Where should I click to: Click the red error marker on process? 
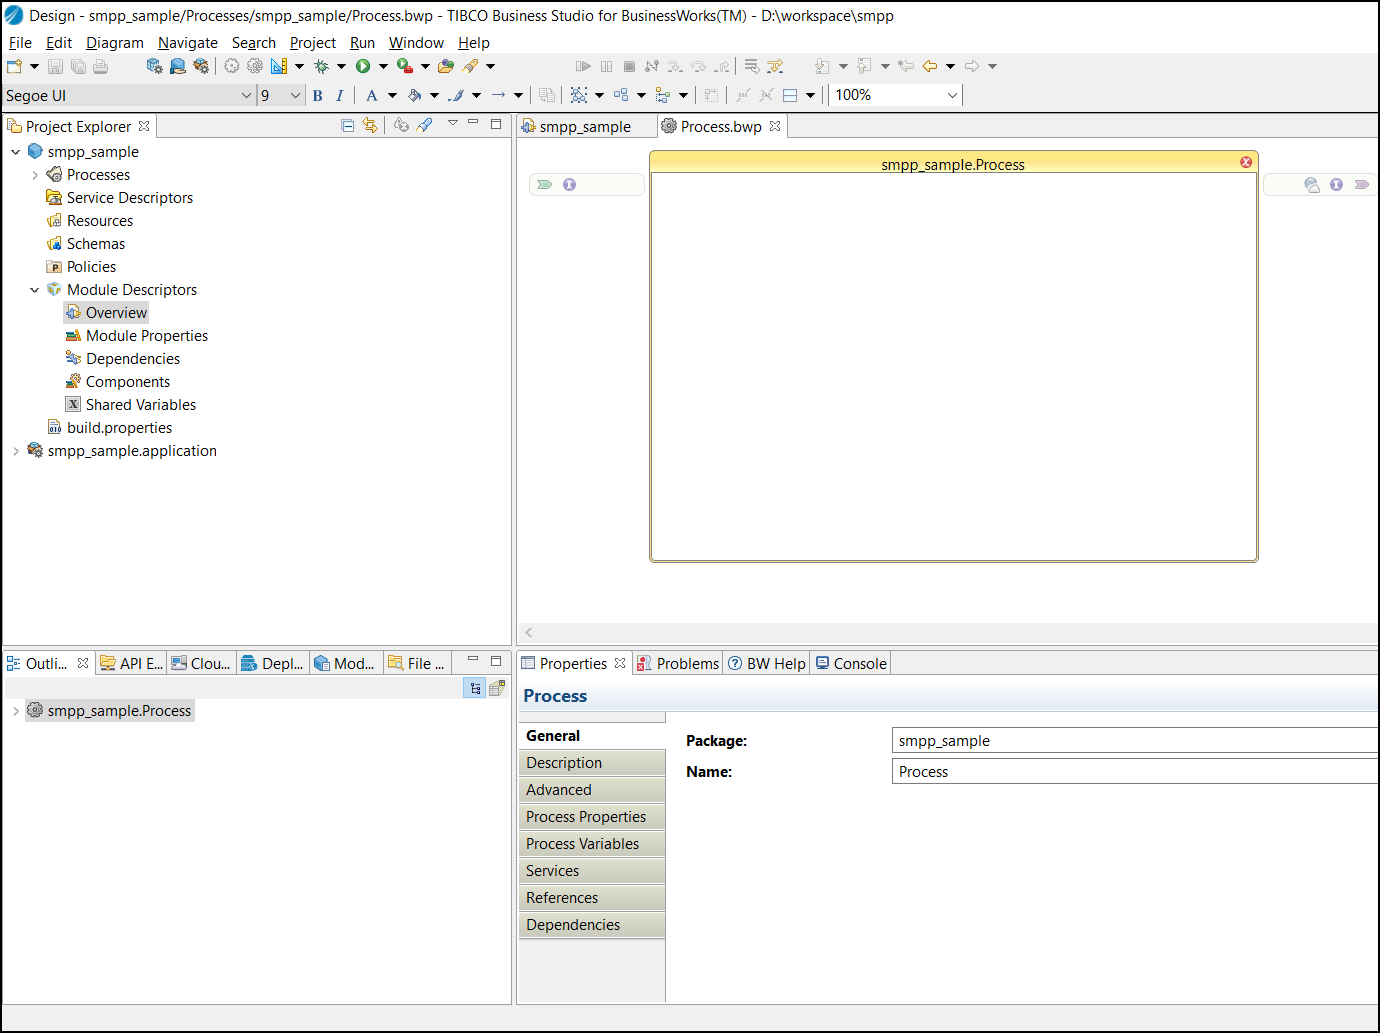coord(1246,162)
